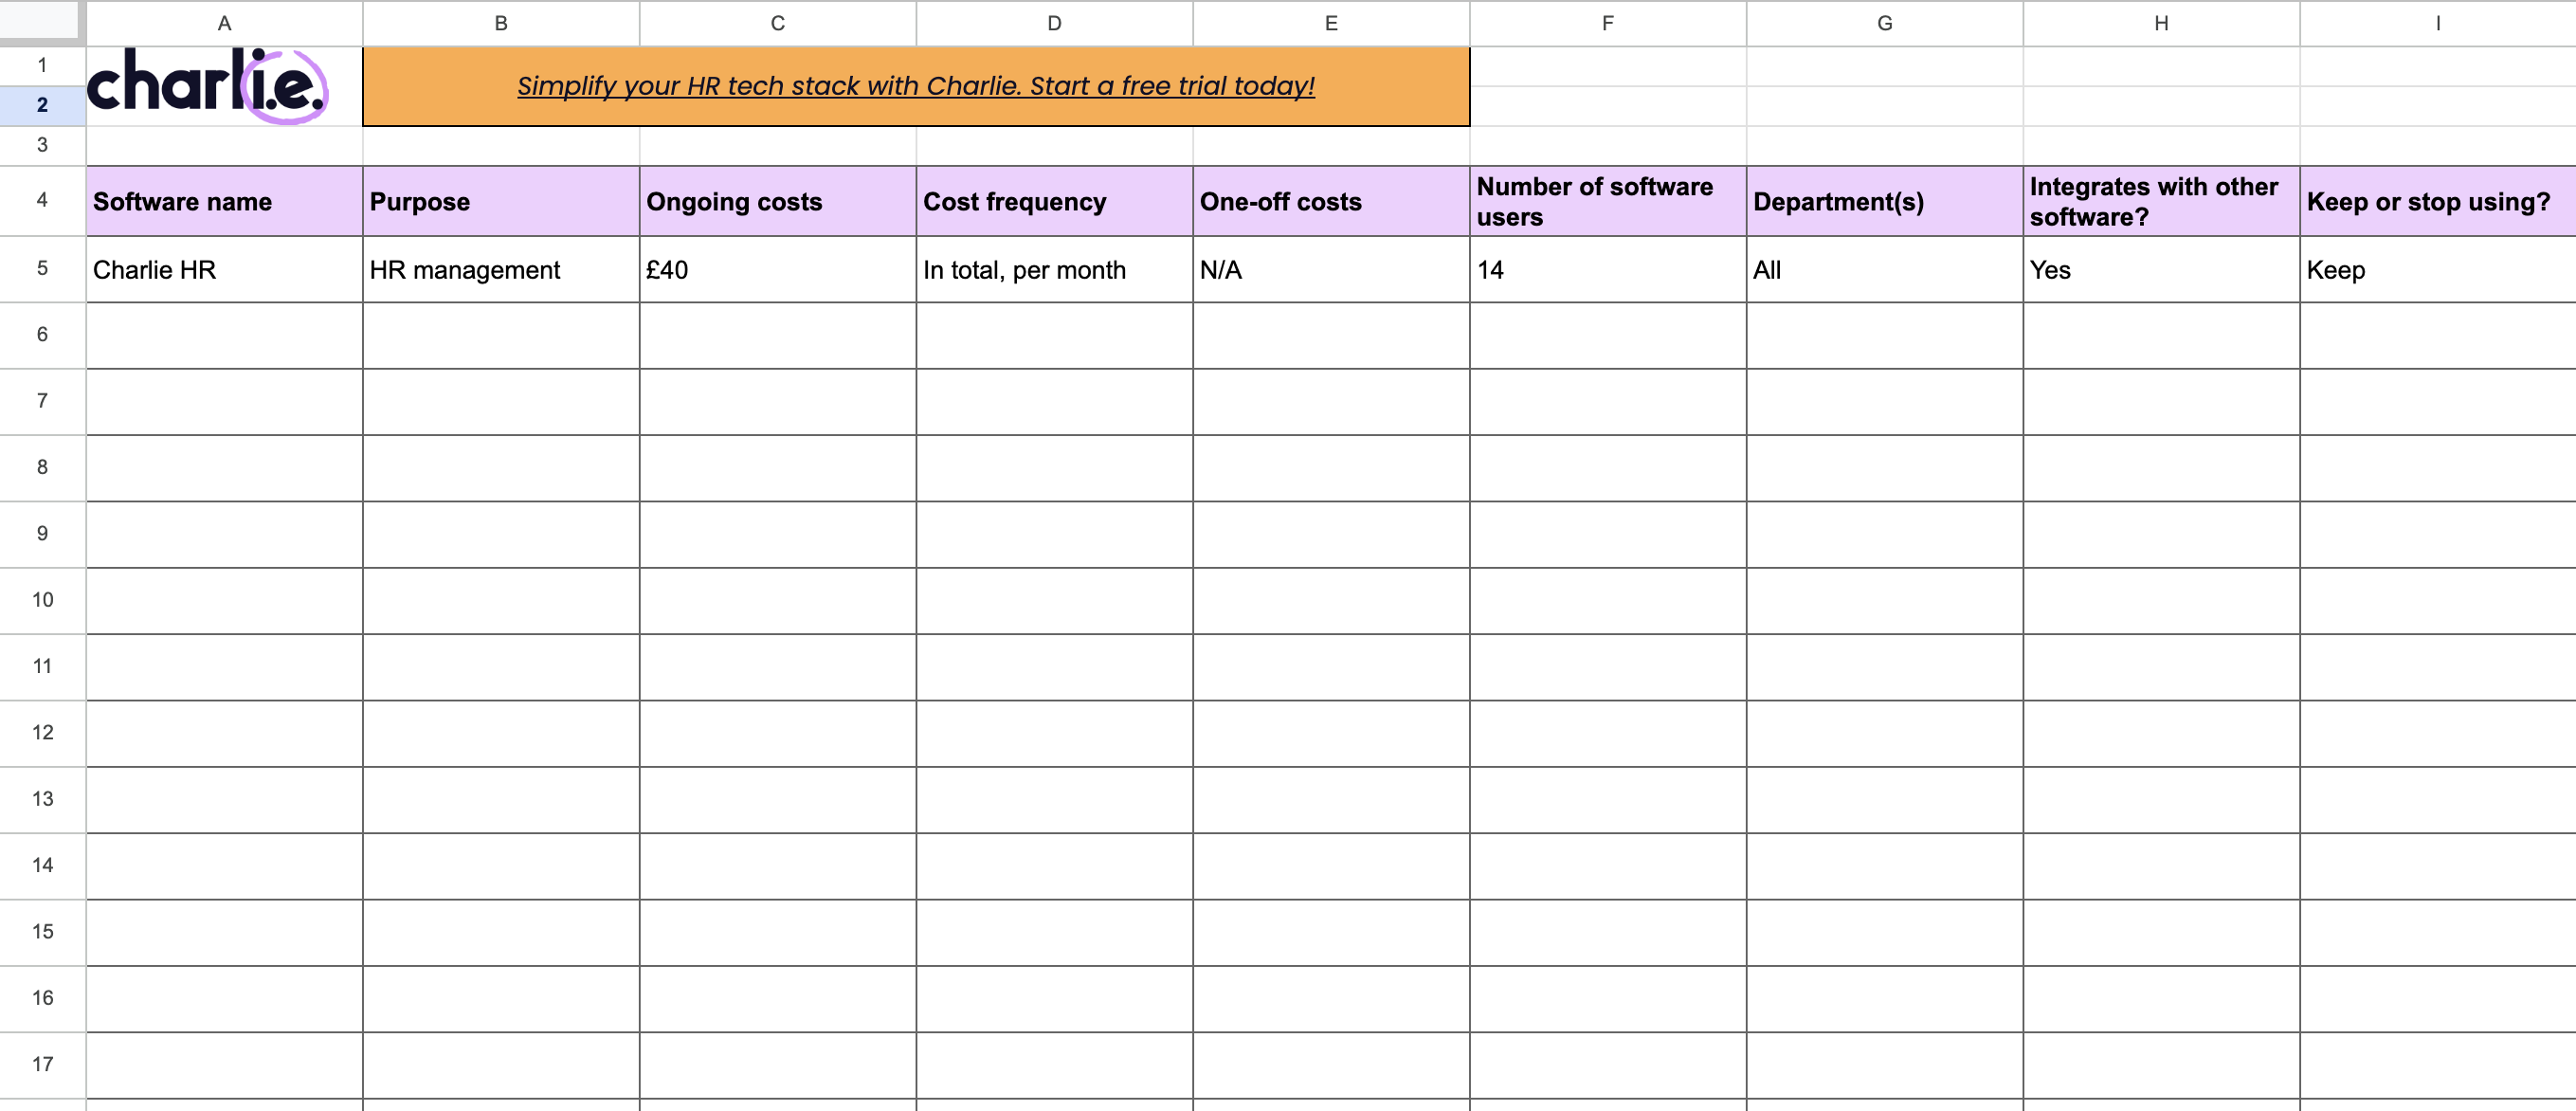Click the In total, per month cell
The width and height of the screenshot is (2576, 1111).
1054,270
